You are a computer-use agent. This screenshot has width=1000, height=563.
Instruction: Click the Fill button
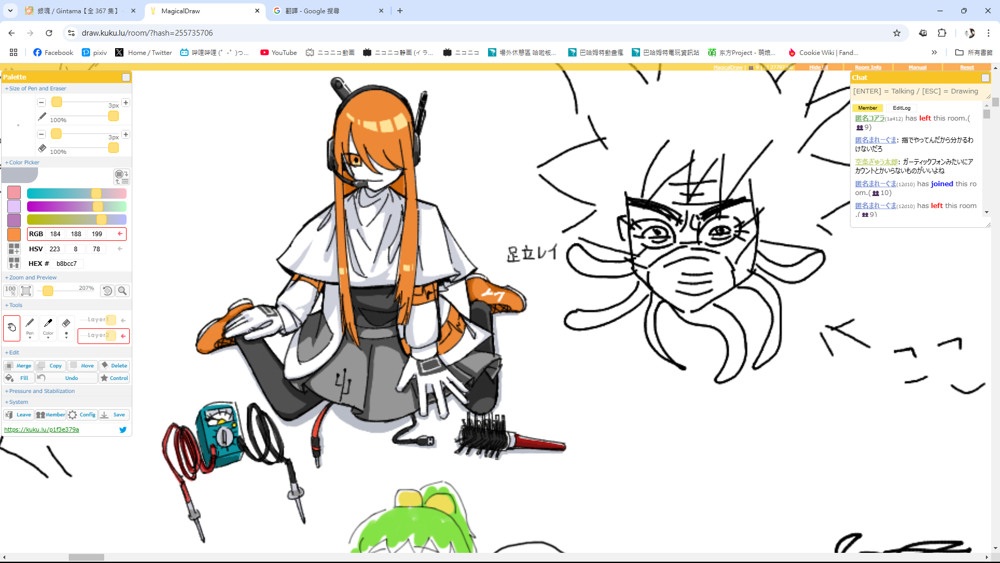[x=18, y=378]
